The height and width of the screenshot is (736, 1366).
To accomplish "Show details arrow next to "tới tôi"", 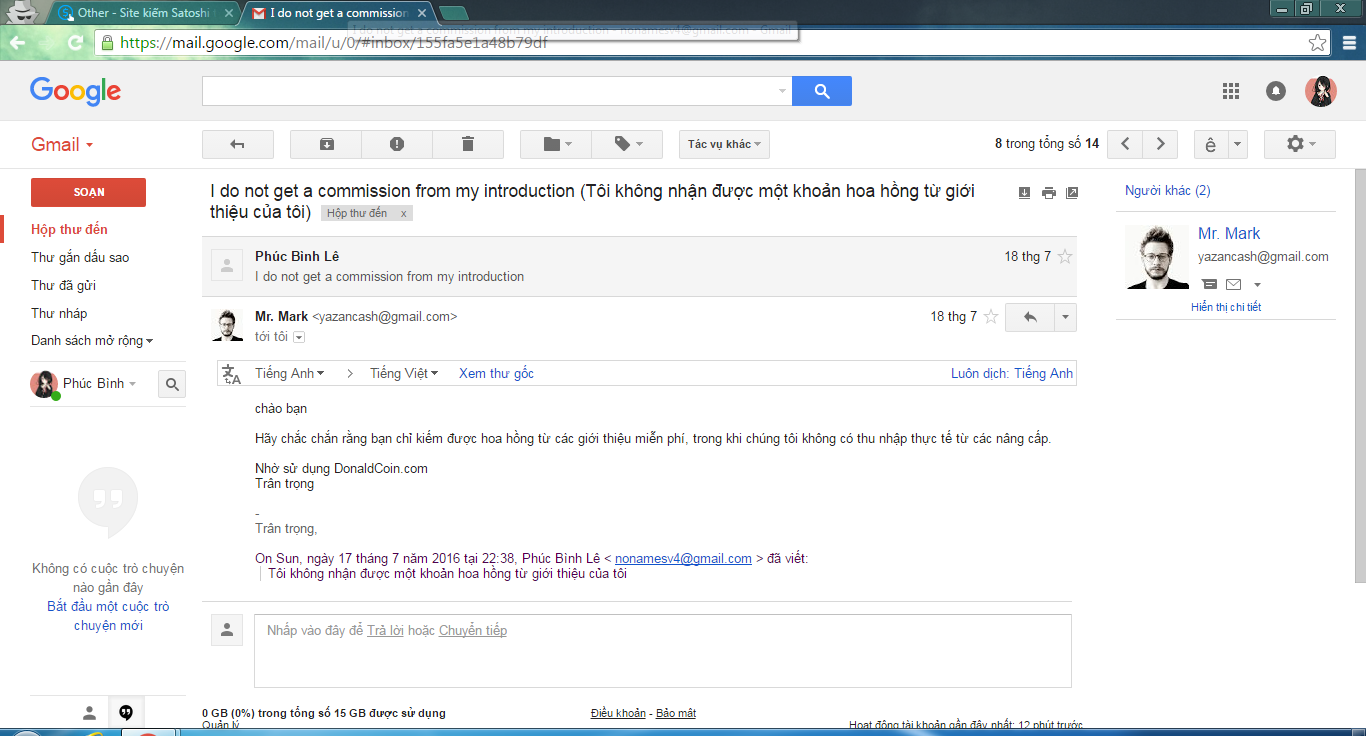I will (x=298, y=338).
